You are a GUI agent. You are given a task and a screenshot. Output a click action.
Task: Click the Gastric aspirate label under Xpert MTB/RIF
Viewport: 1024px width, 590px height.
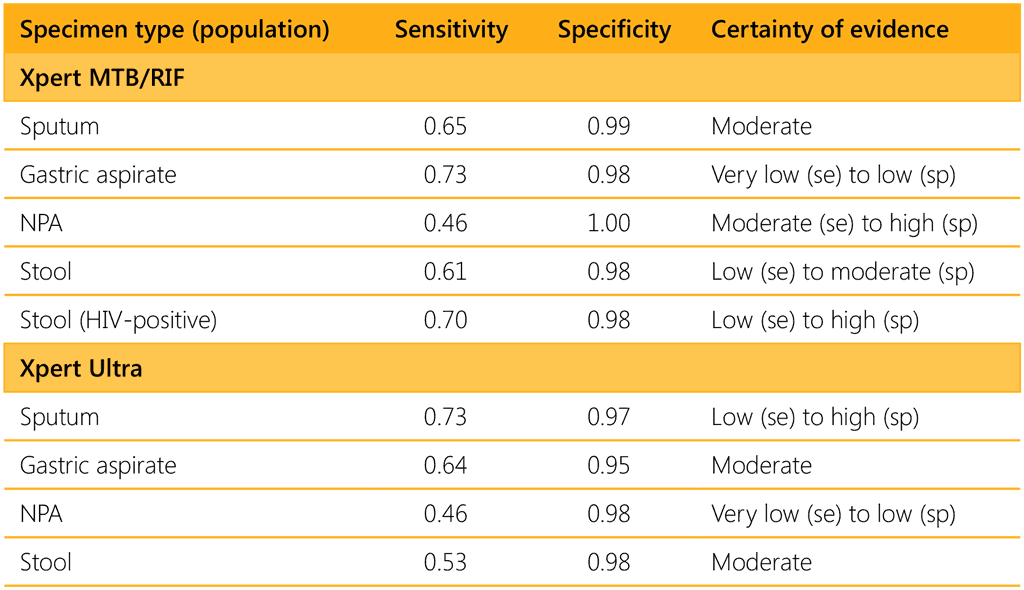[x=98, y=175]
